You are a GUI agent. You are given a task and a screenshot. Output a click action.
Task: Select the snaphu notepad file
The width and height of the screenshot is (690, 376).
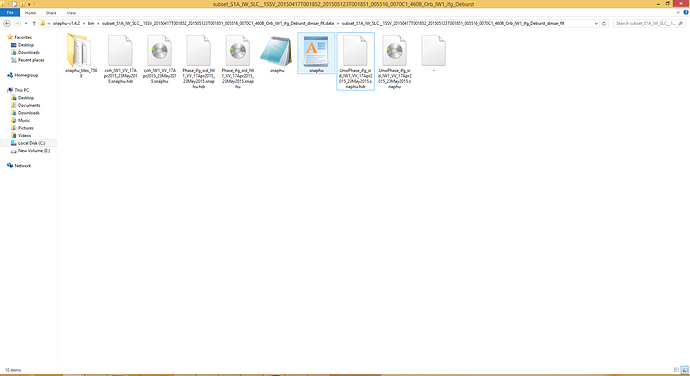[x=277, y=54]
